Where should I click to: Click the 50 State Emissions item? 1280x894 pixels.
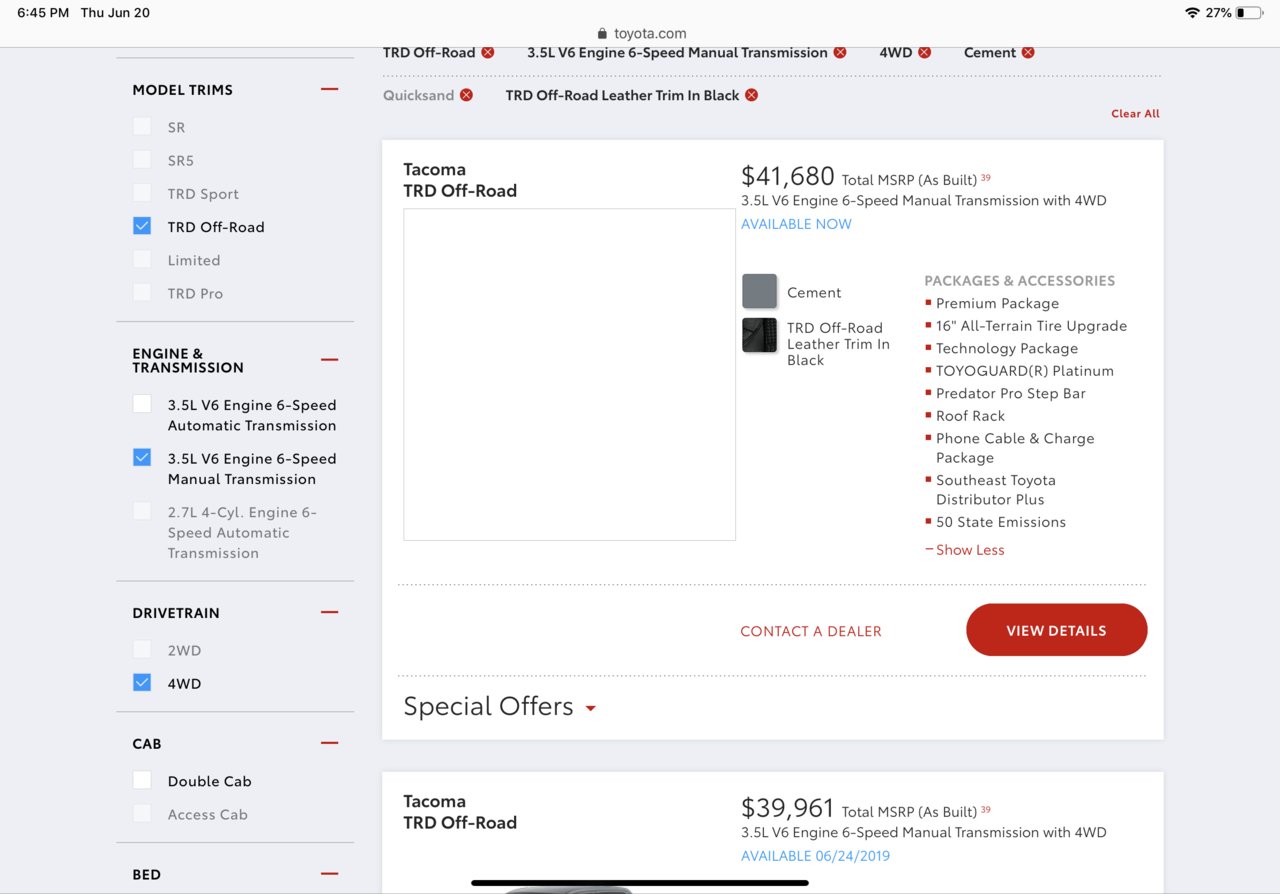click(x=1001, y=522)
